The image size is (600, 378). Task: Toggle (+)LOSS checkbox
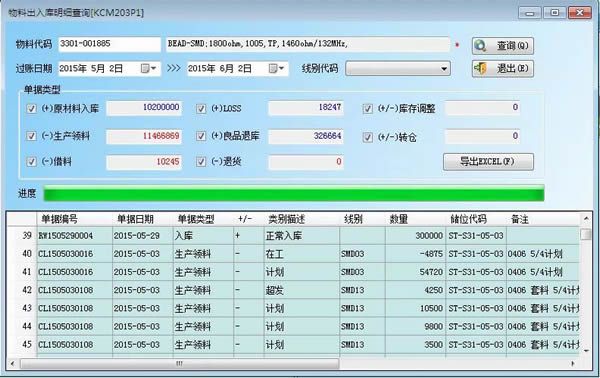click(x=201, y=109)
